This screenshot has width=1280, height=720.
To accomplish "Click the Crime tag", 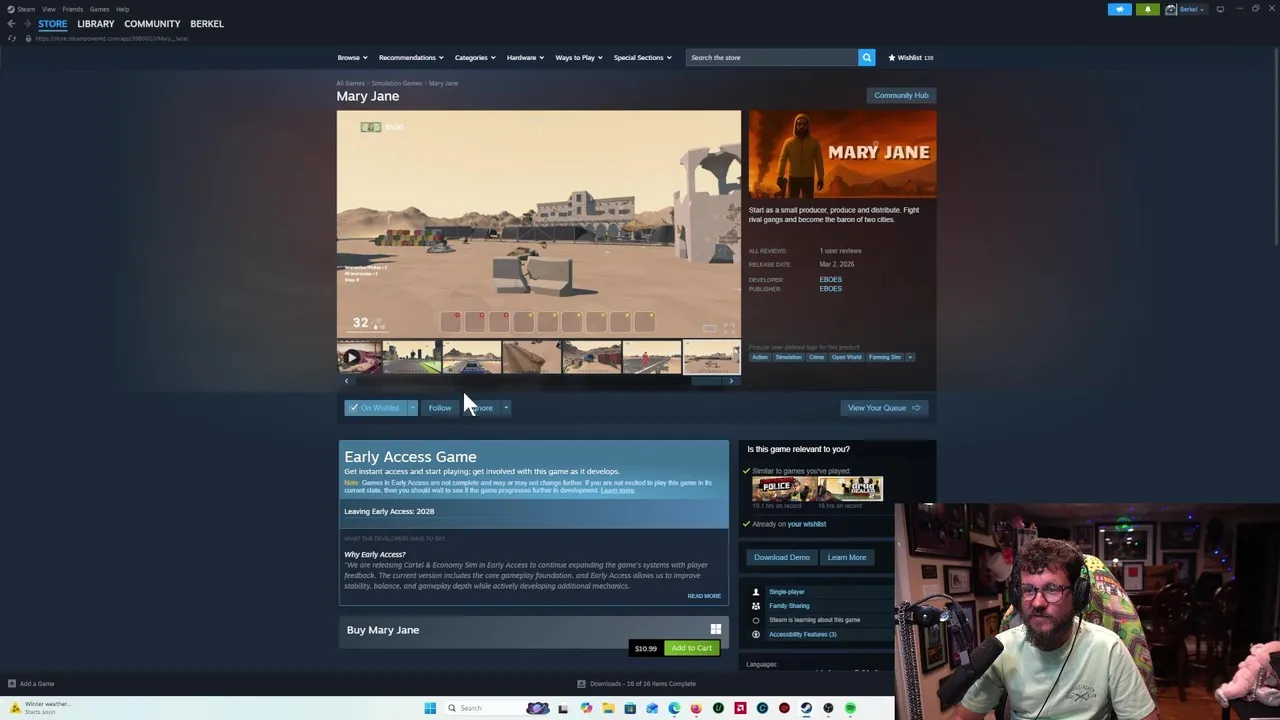I will click(x=817, y=357).
